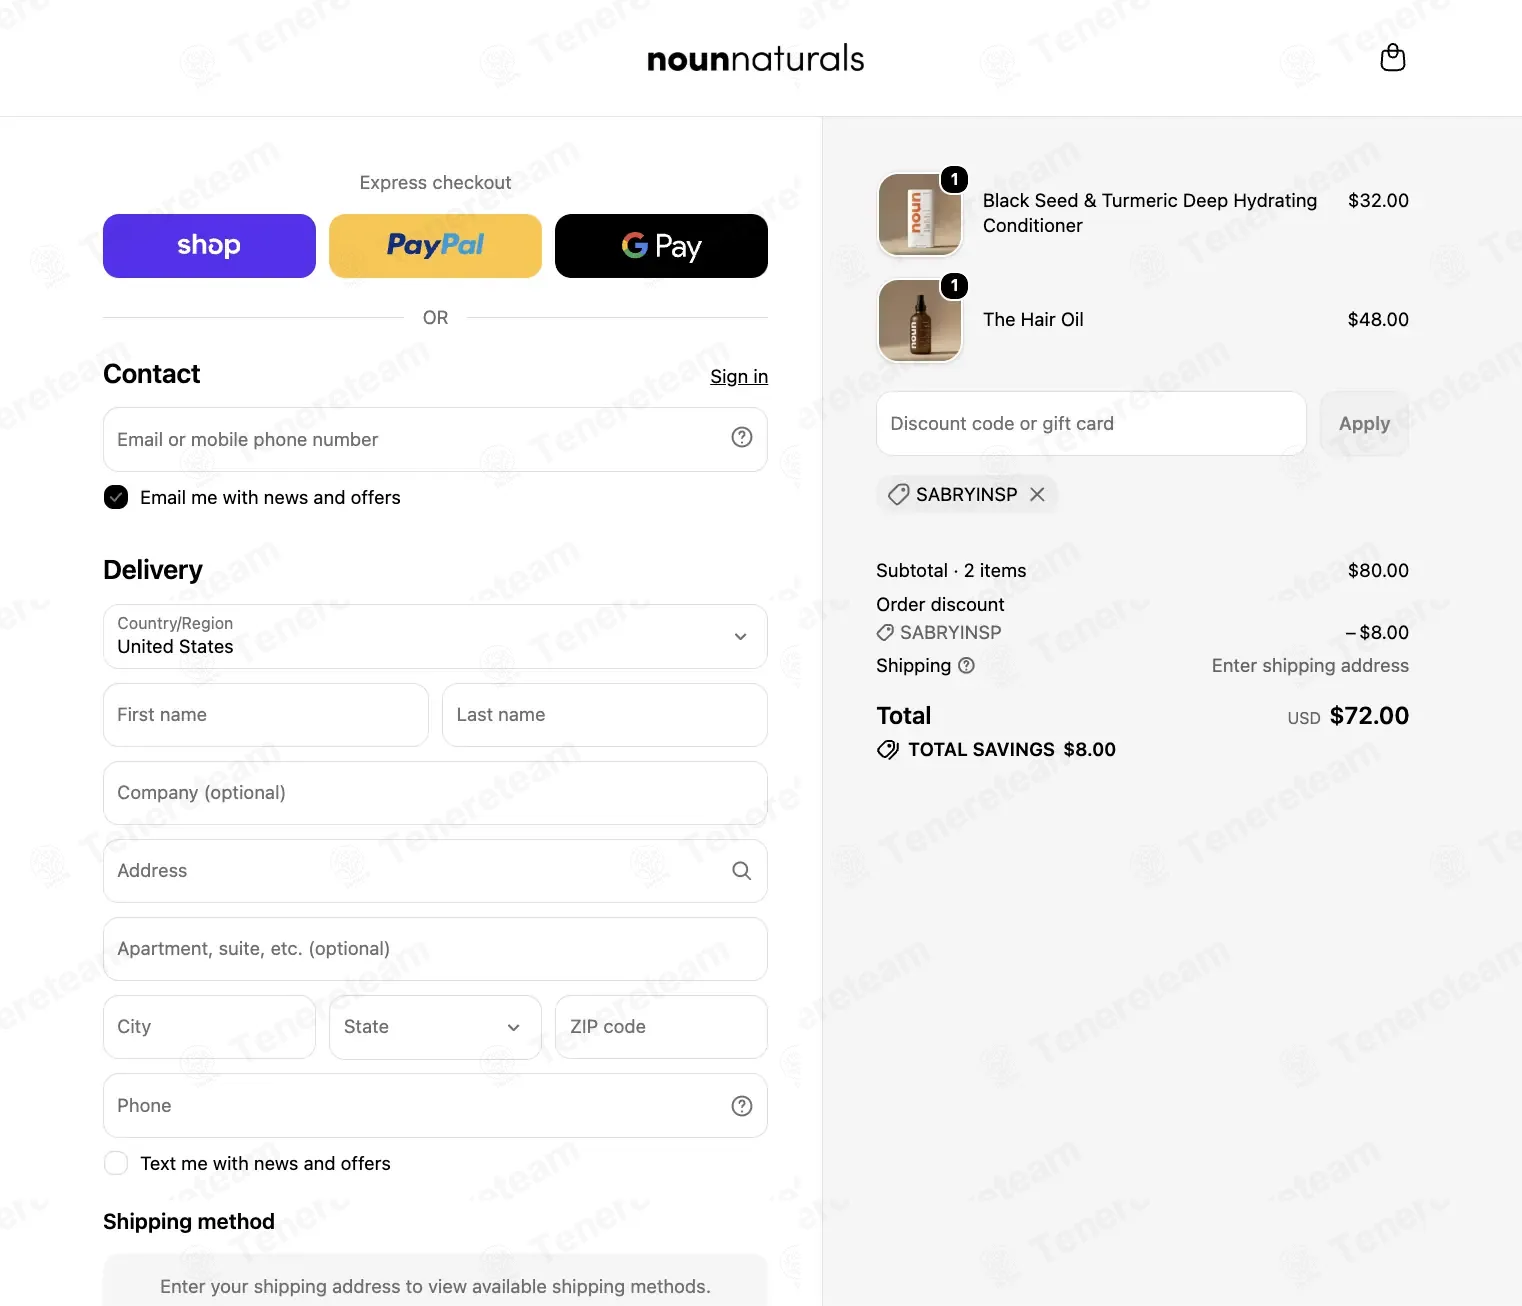Click the Subtotal · 2 items label
The image size is (1522, 1306).
pos(951,571)
